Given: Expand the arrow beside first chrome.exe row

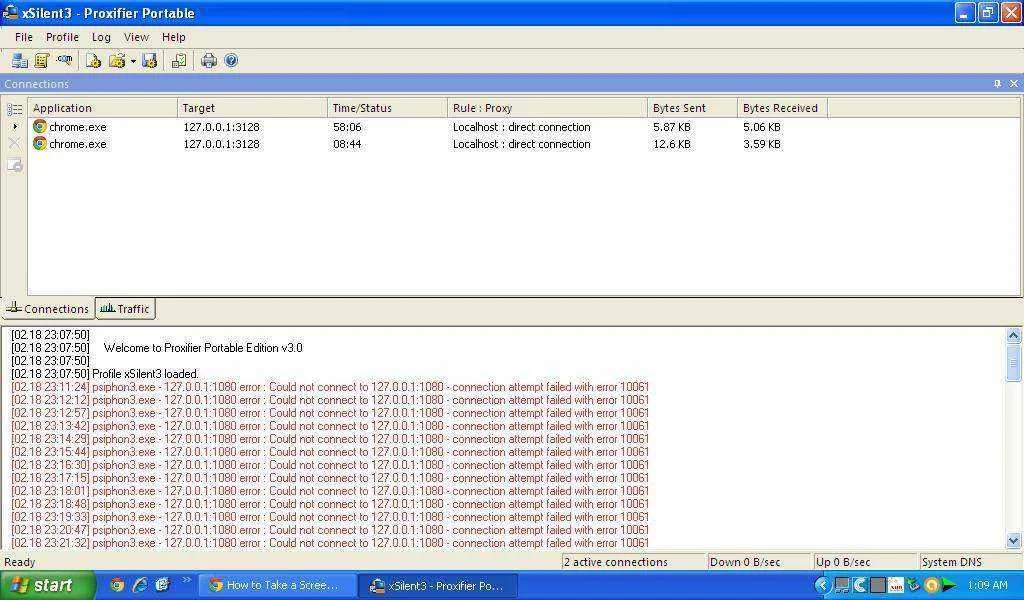Looking at the screenshot, I should point(15,127).
